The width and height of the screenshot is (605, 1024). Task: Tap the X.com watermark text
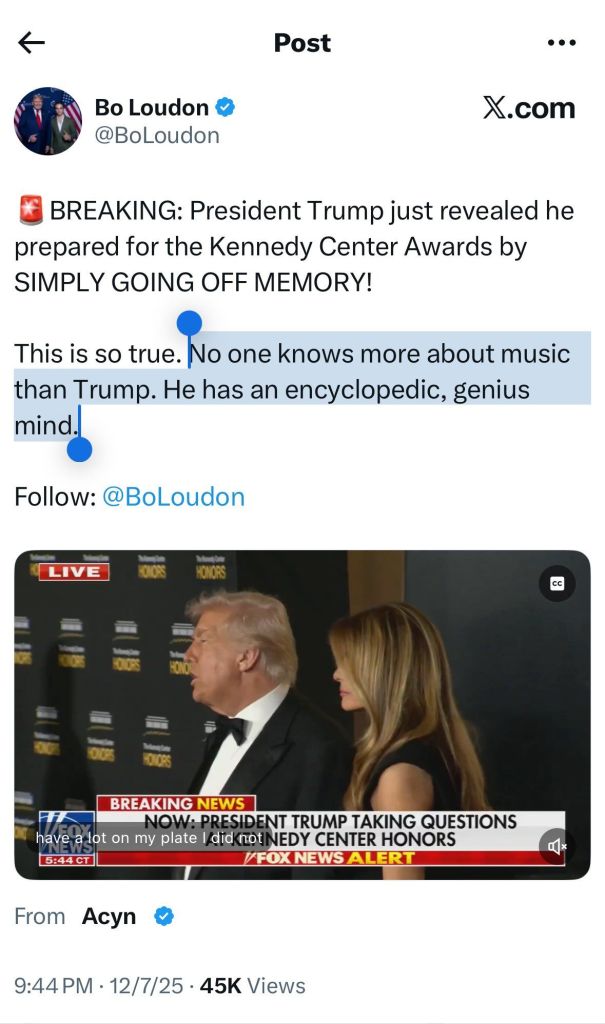pyautogui.click(x=529, y=108)
